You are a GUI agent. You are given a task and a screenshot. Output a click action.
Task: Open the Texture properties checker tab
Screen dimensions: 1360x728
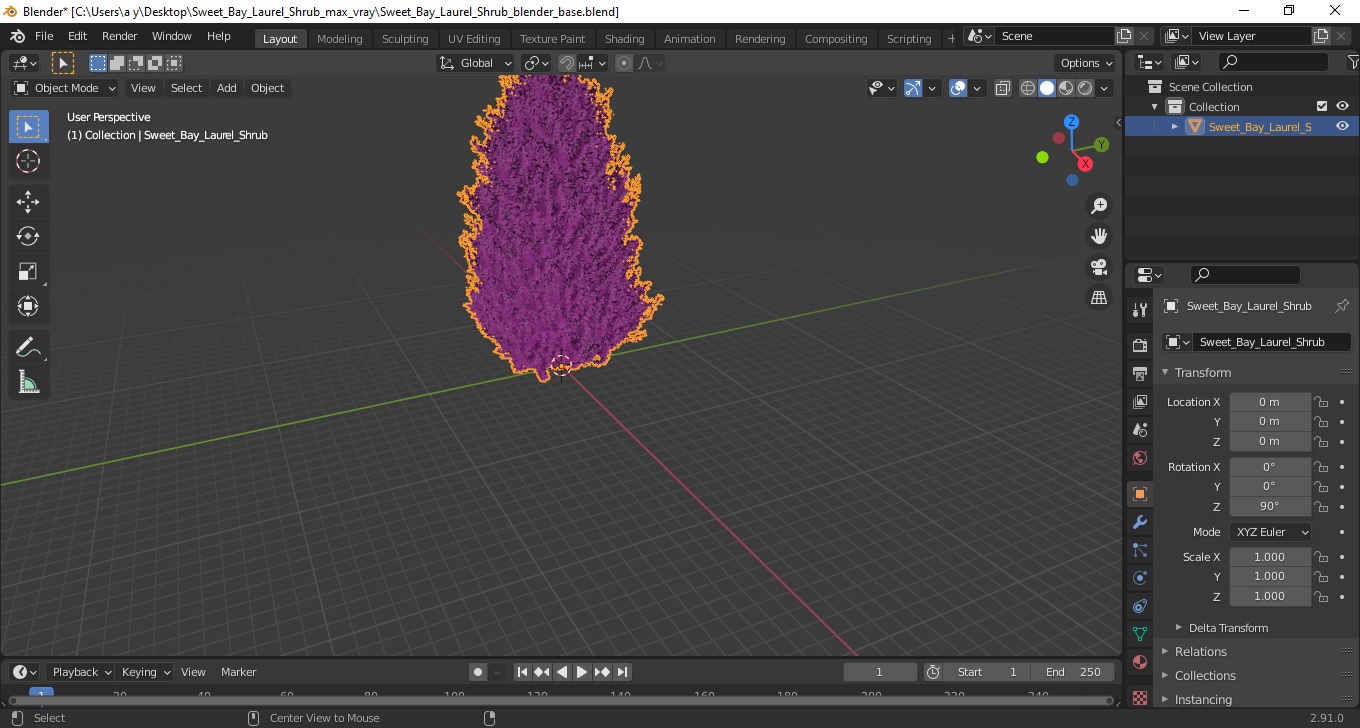(1139, 696)
